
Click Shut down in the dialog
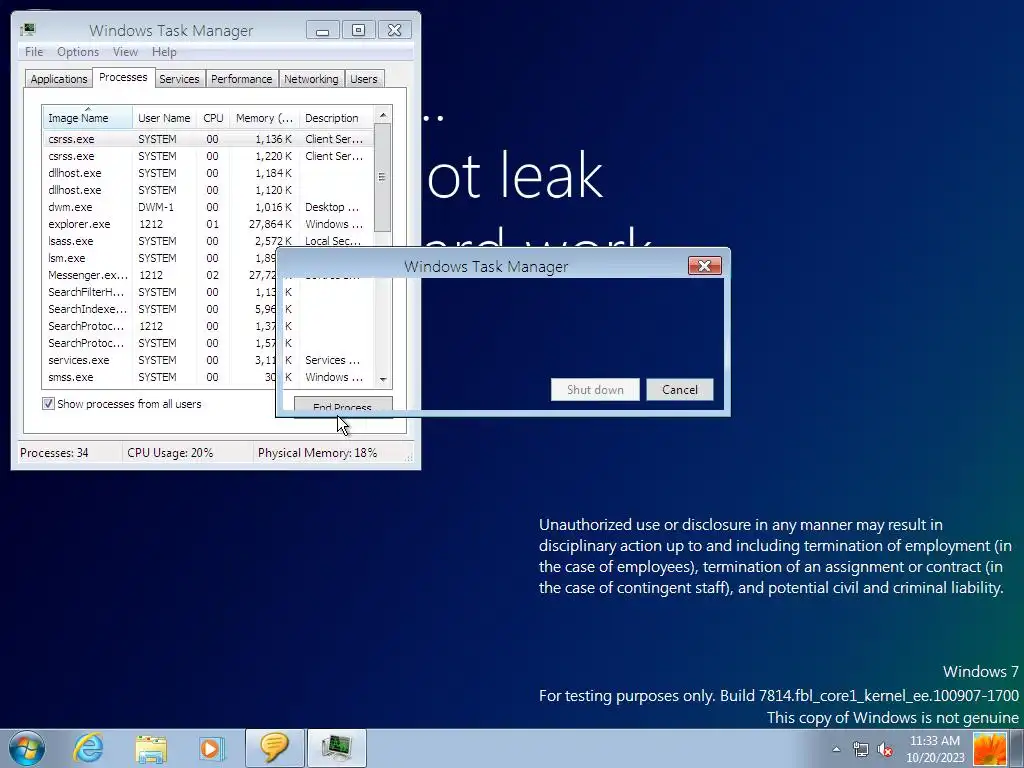pyautogui.click(x=595, y=390)
